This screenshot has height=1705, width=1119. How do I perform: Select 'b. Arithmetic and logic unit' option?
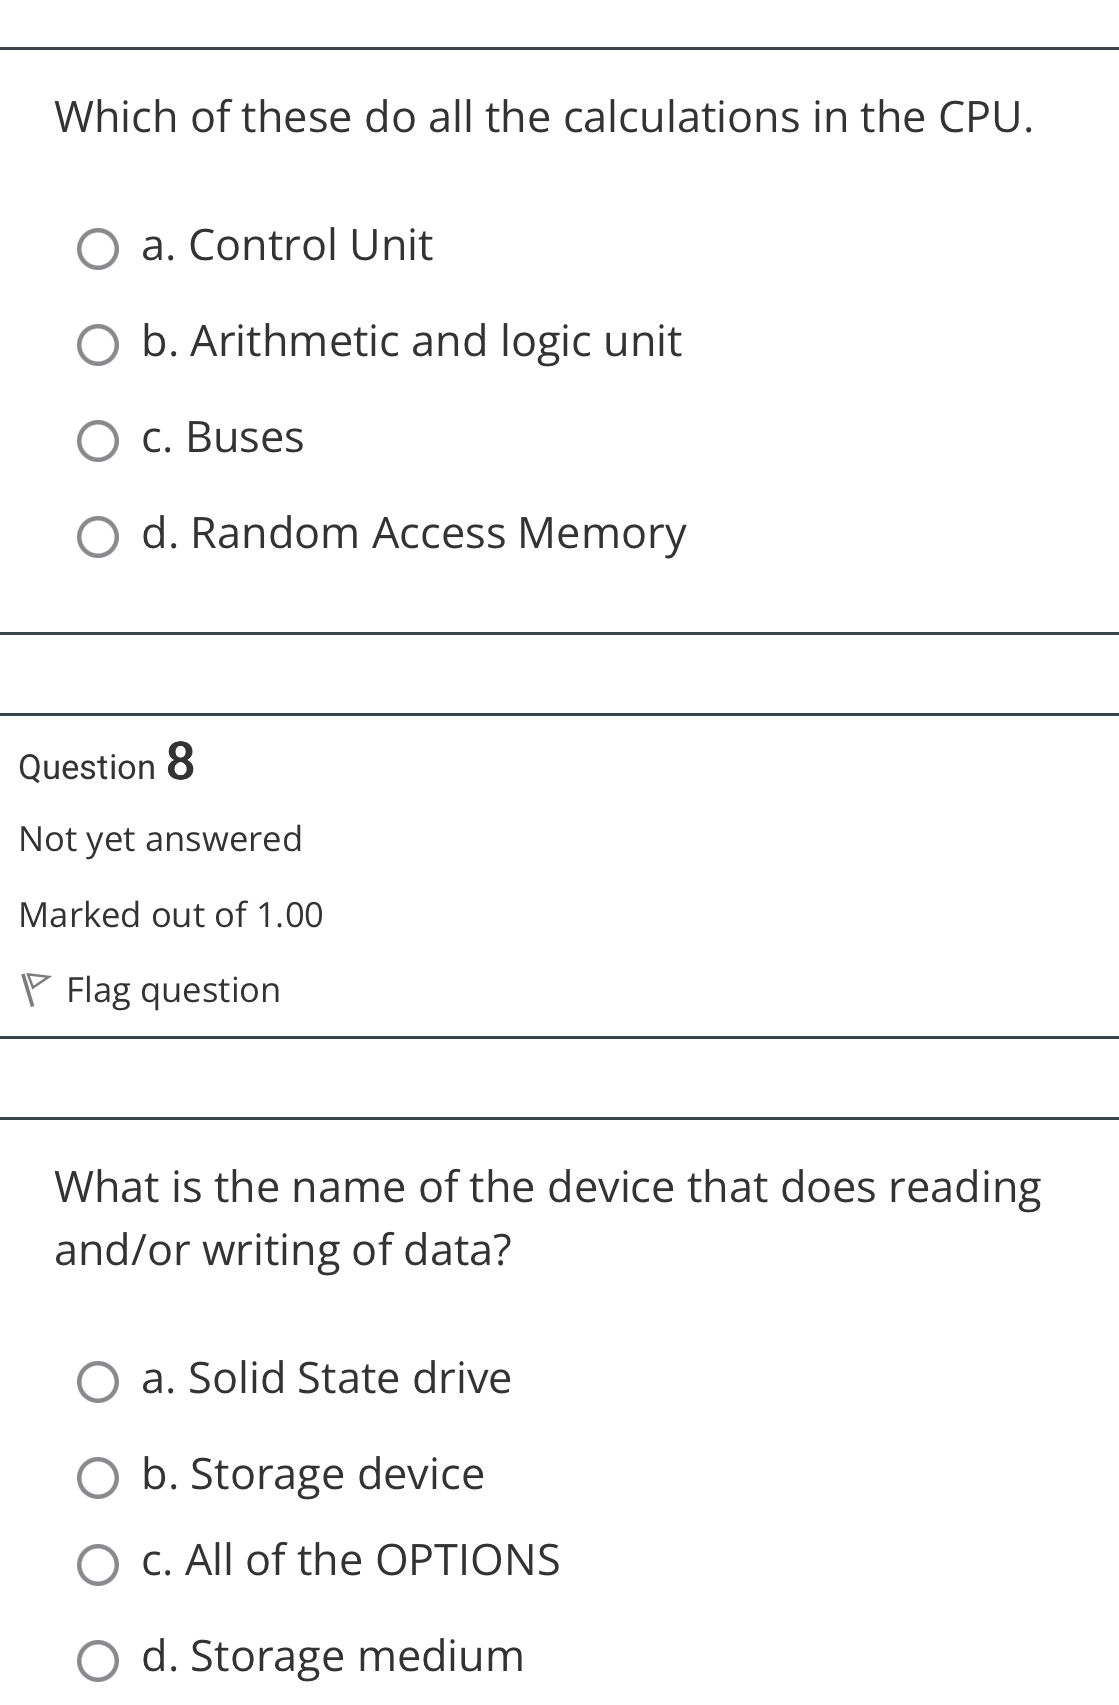point(97,344)
